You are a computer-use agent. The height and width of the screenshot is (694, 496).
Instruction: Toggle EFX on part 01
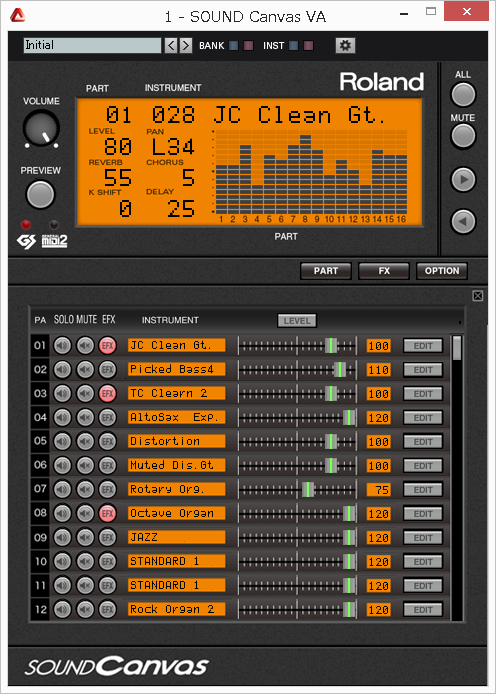[x=108, y=345]
